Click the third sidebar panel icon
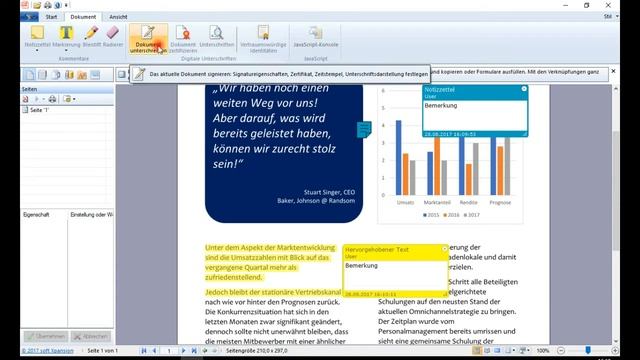Screen dimensions: 640x360 click(x=56, y=75)
